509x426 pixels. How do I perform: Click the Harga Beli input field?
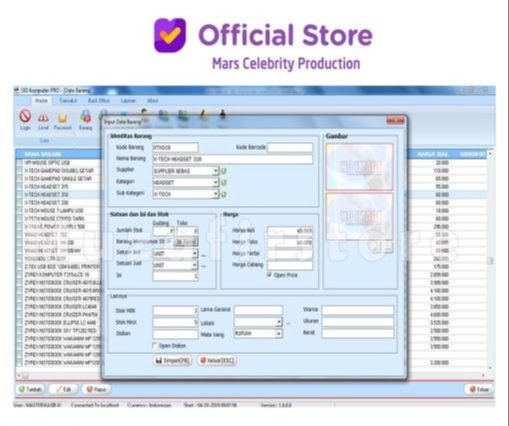pyautogui.click(x=290, y=231)
